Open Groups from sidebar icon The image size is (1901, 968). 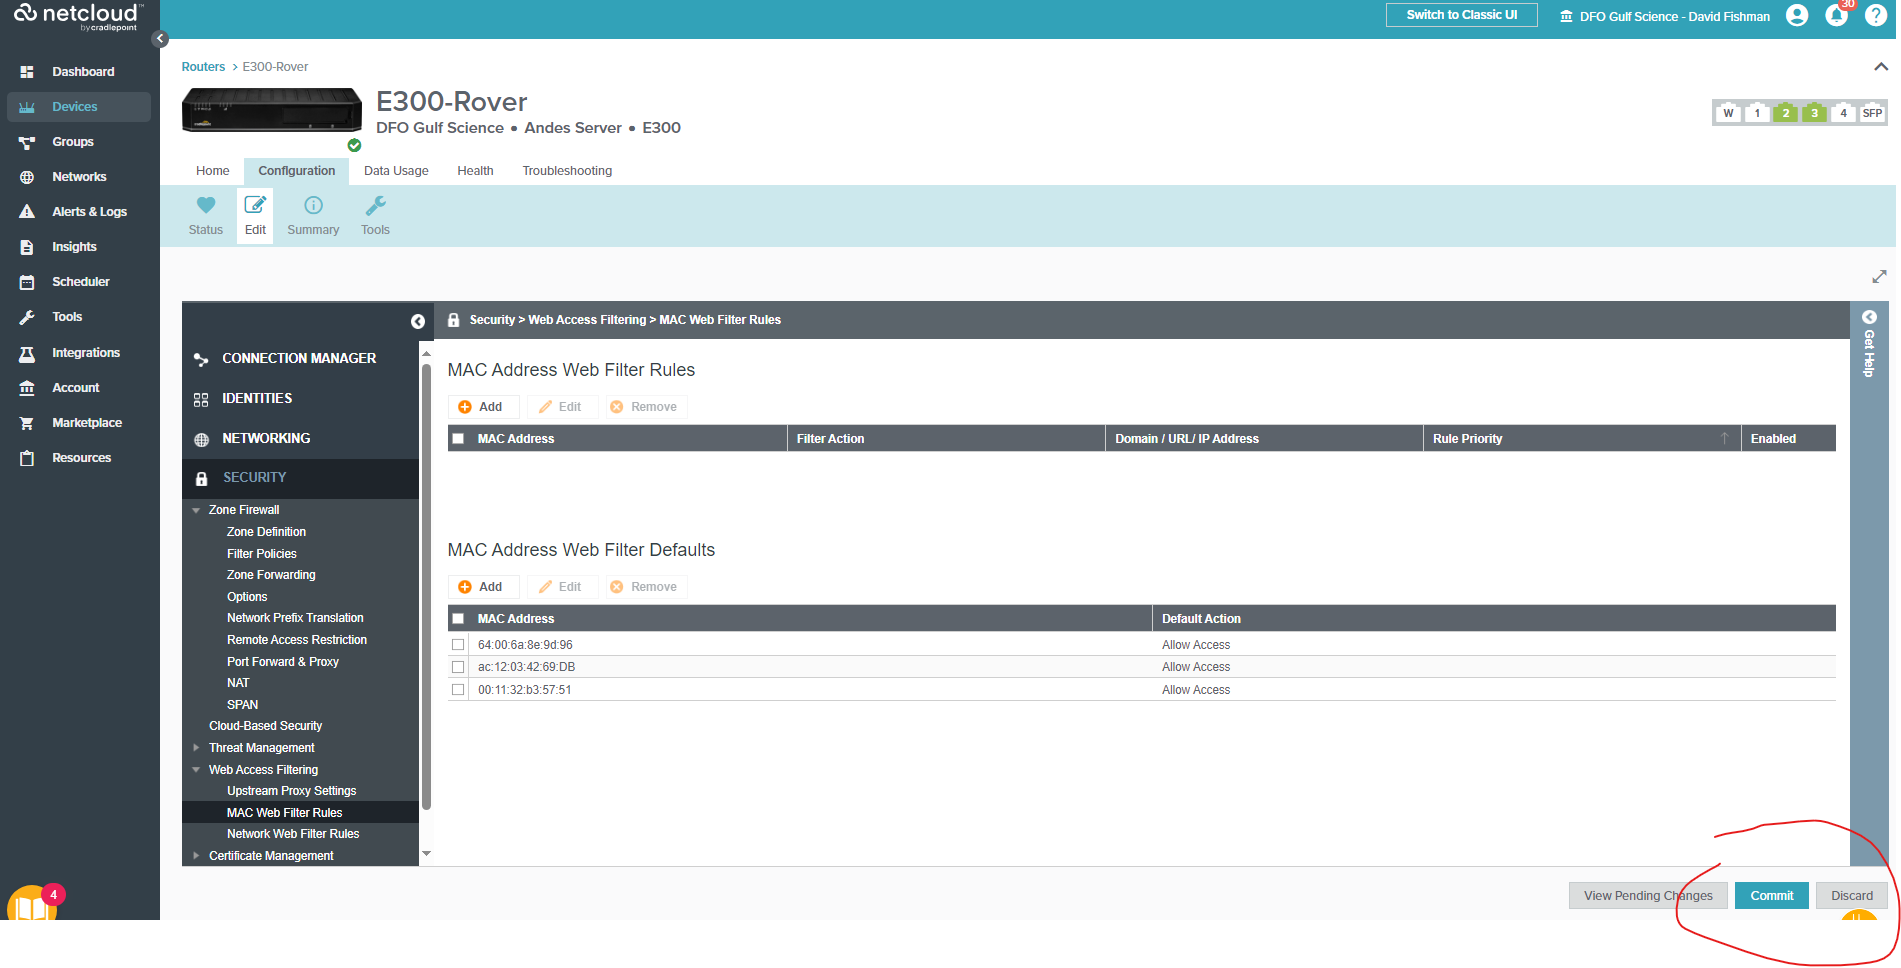click(27, 142)
